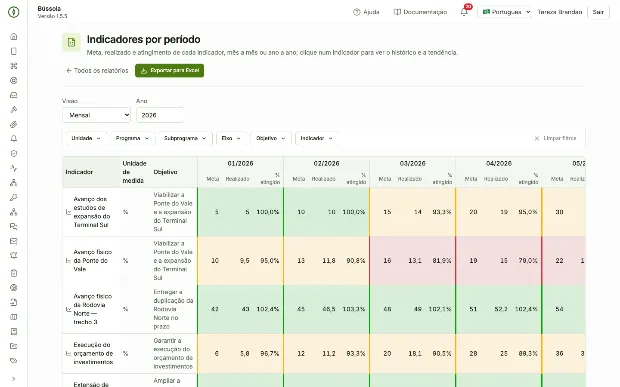
Task: Open the siren alert icon in the sidebar
Action: pos(13,256)
